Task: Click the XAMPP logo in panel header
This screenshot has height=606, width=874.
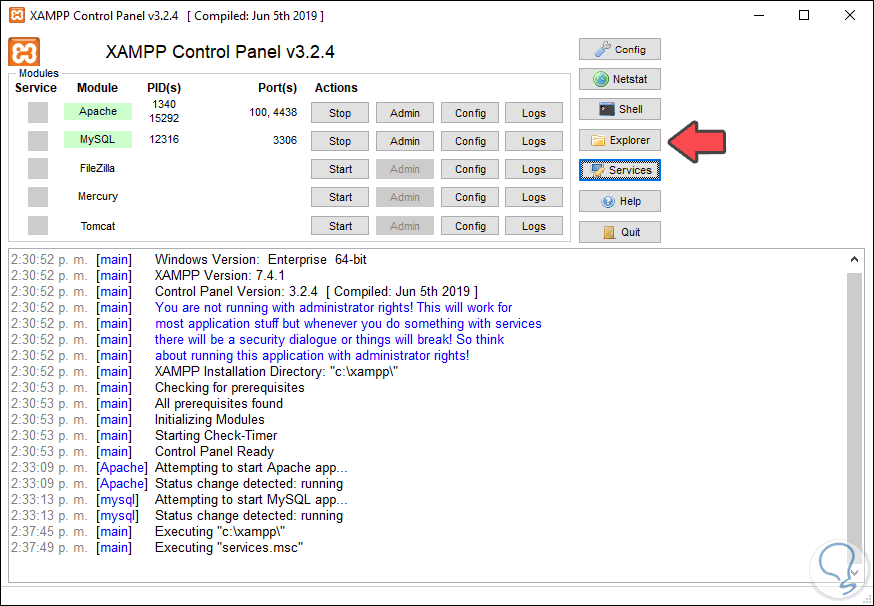Action: tap(24, 52)
